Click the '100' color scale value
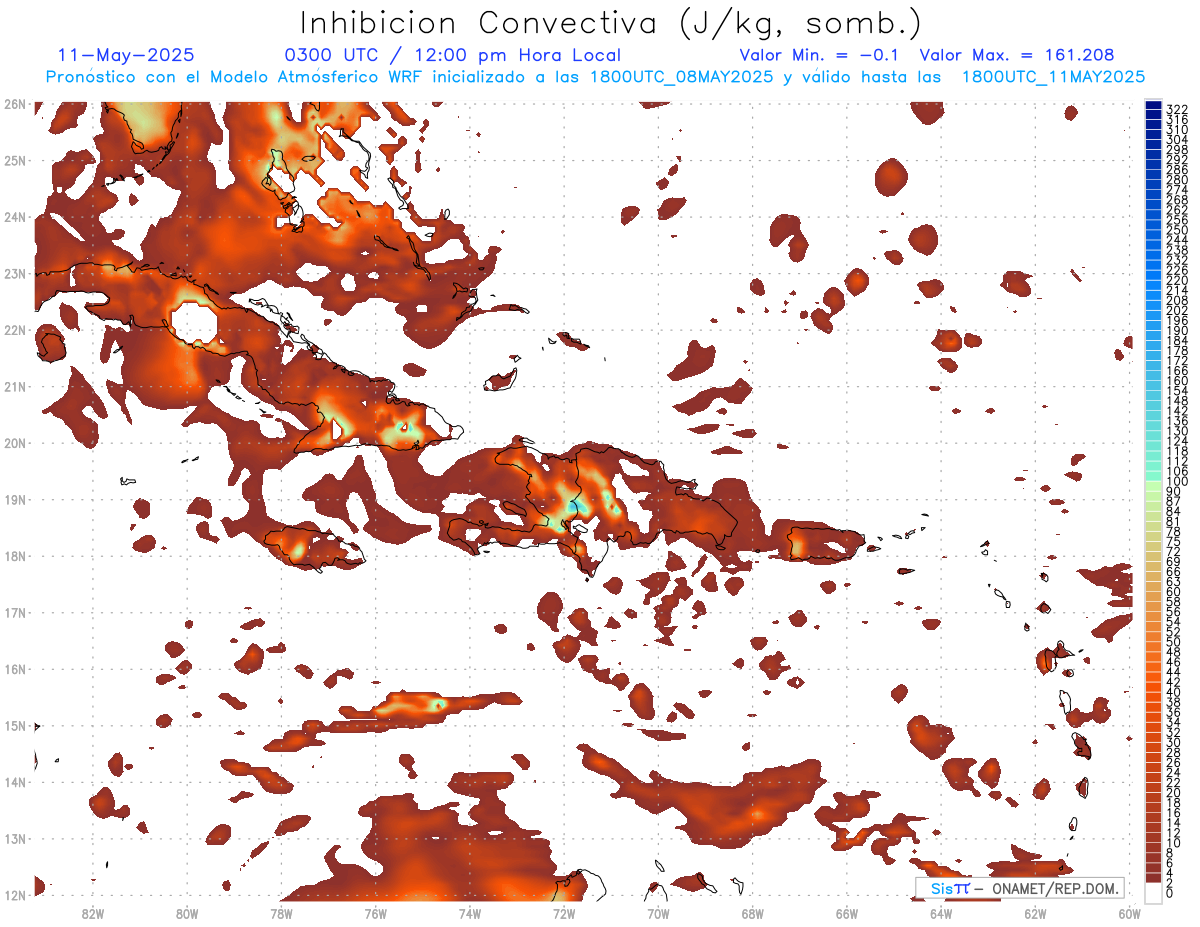Screen dimensions: 1200x927 pyautogui.click(x=1176, y=482)
